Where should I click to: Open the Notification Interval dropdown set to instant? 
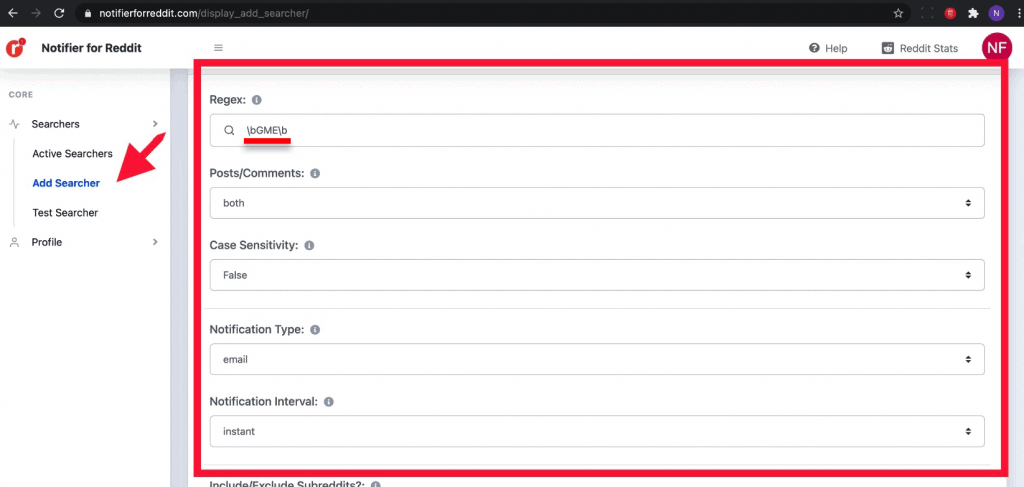click(x=597, y=432)
